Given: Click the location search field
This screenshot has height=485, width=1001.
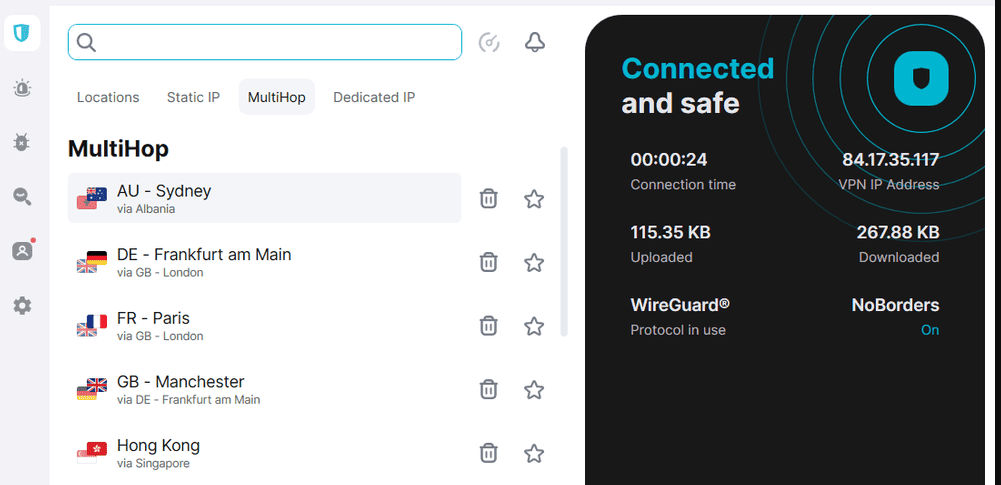Looking at the screenshot, I should point(264,42).
